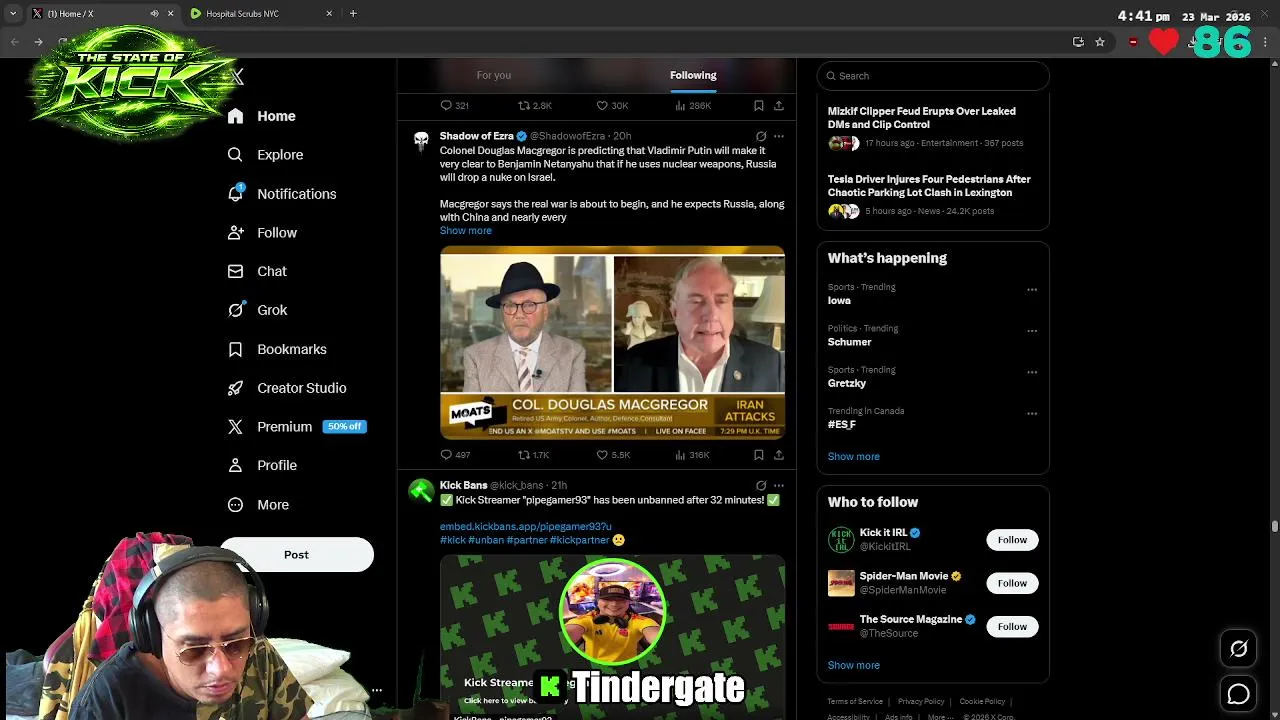Open the Follow sidebar item
Screen dimensions: 1280x720
[263, 232]
